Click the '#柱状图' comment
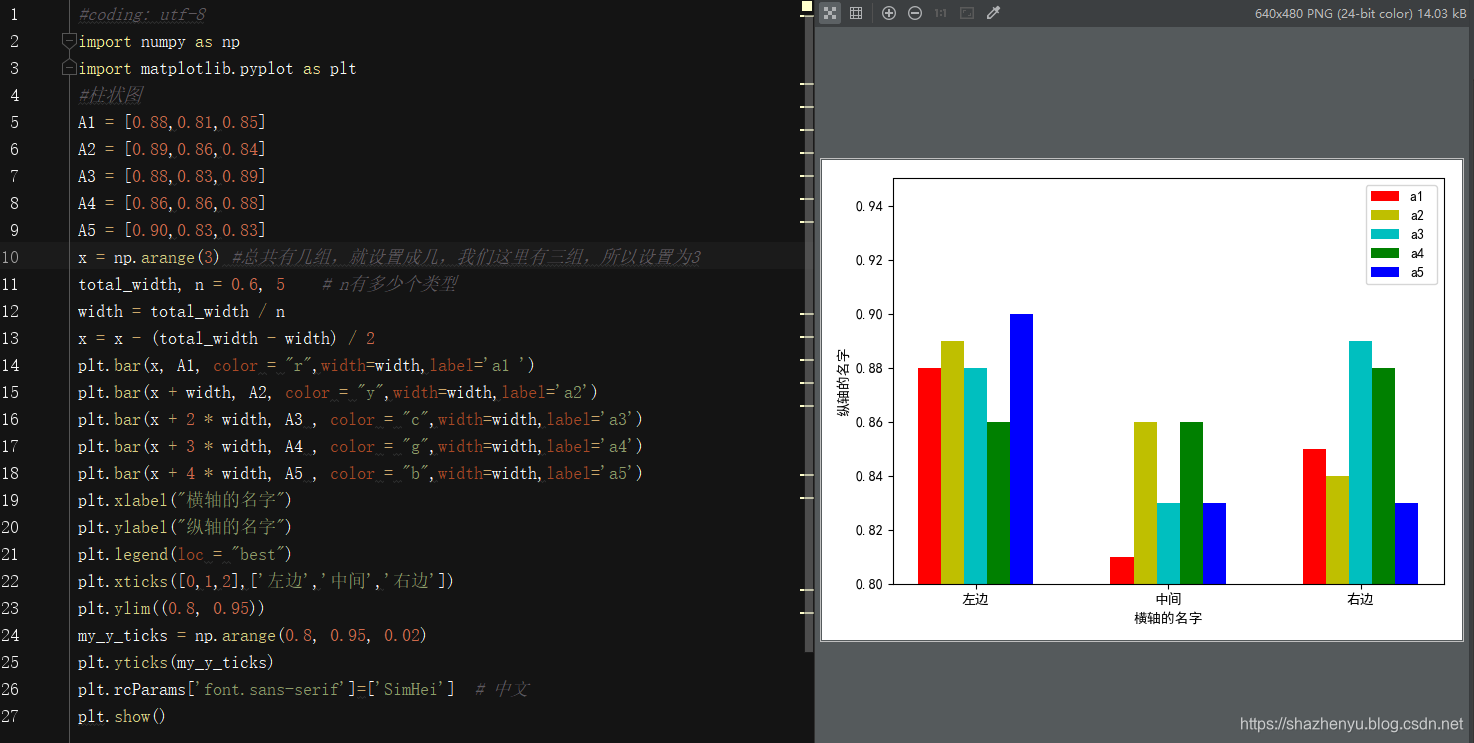 110,95
